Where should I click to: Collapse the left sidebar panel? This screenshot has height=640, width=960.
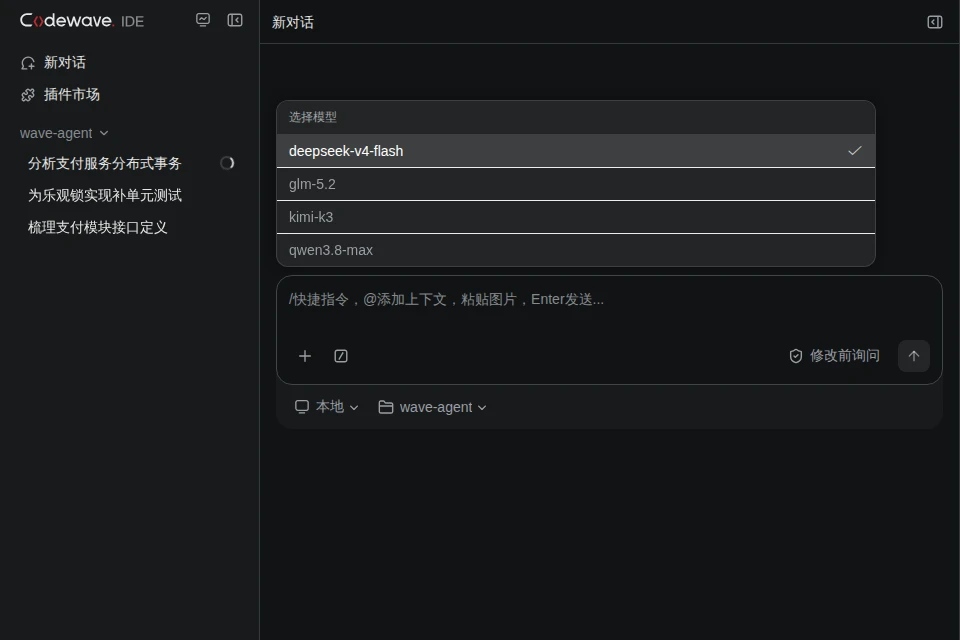click(x=235, y=20)
